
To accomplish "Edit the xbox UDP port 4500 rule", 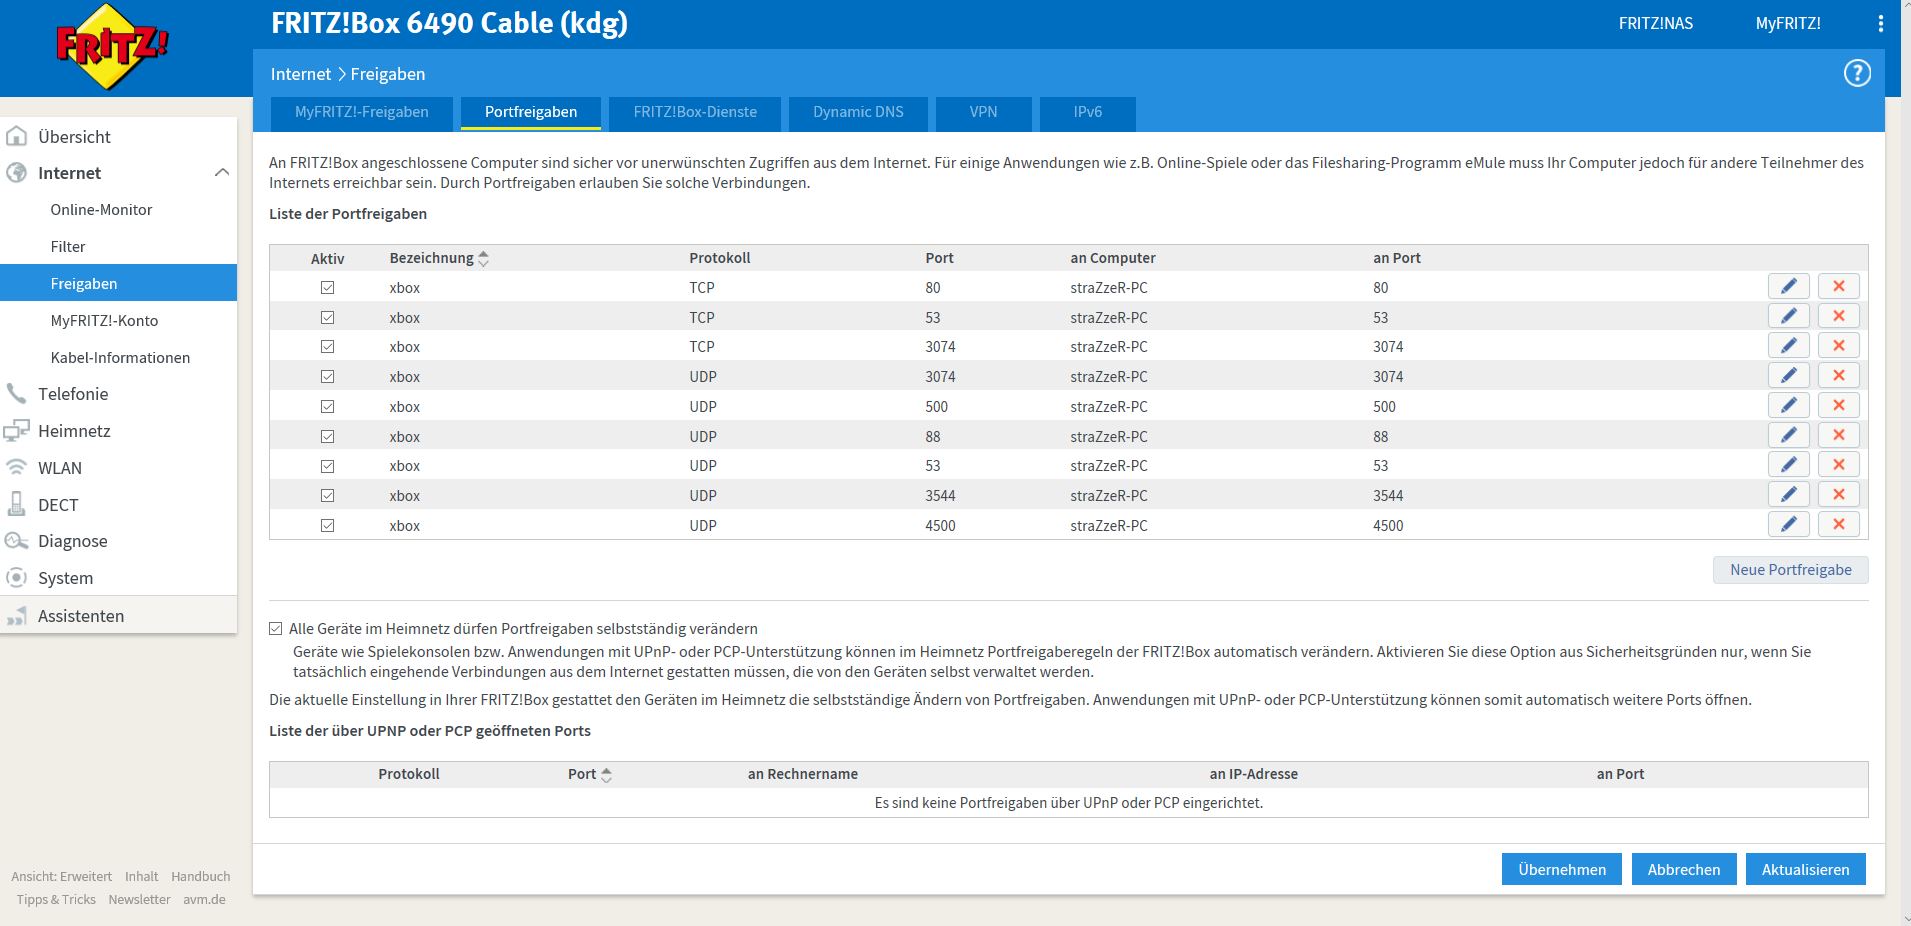I will (x=1789, y=524).
